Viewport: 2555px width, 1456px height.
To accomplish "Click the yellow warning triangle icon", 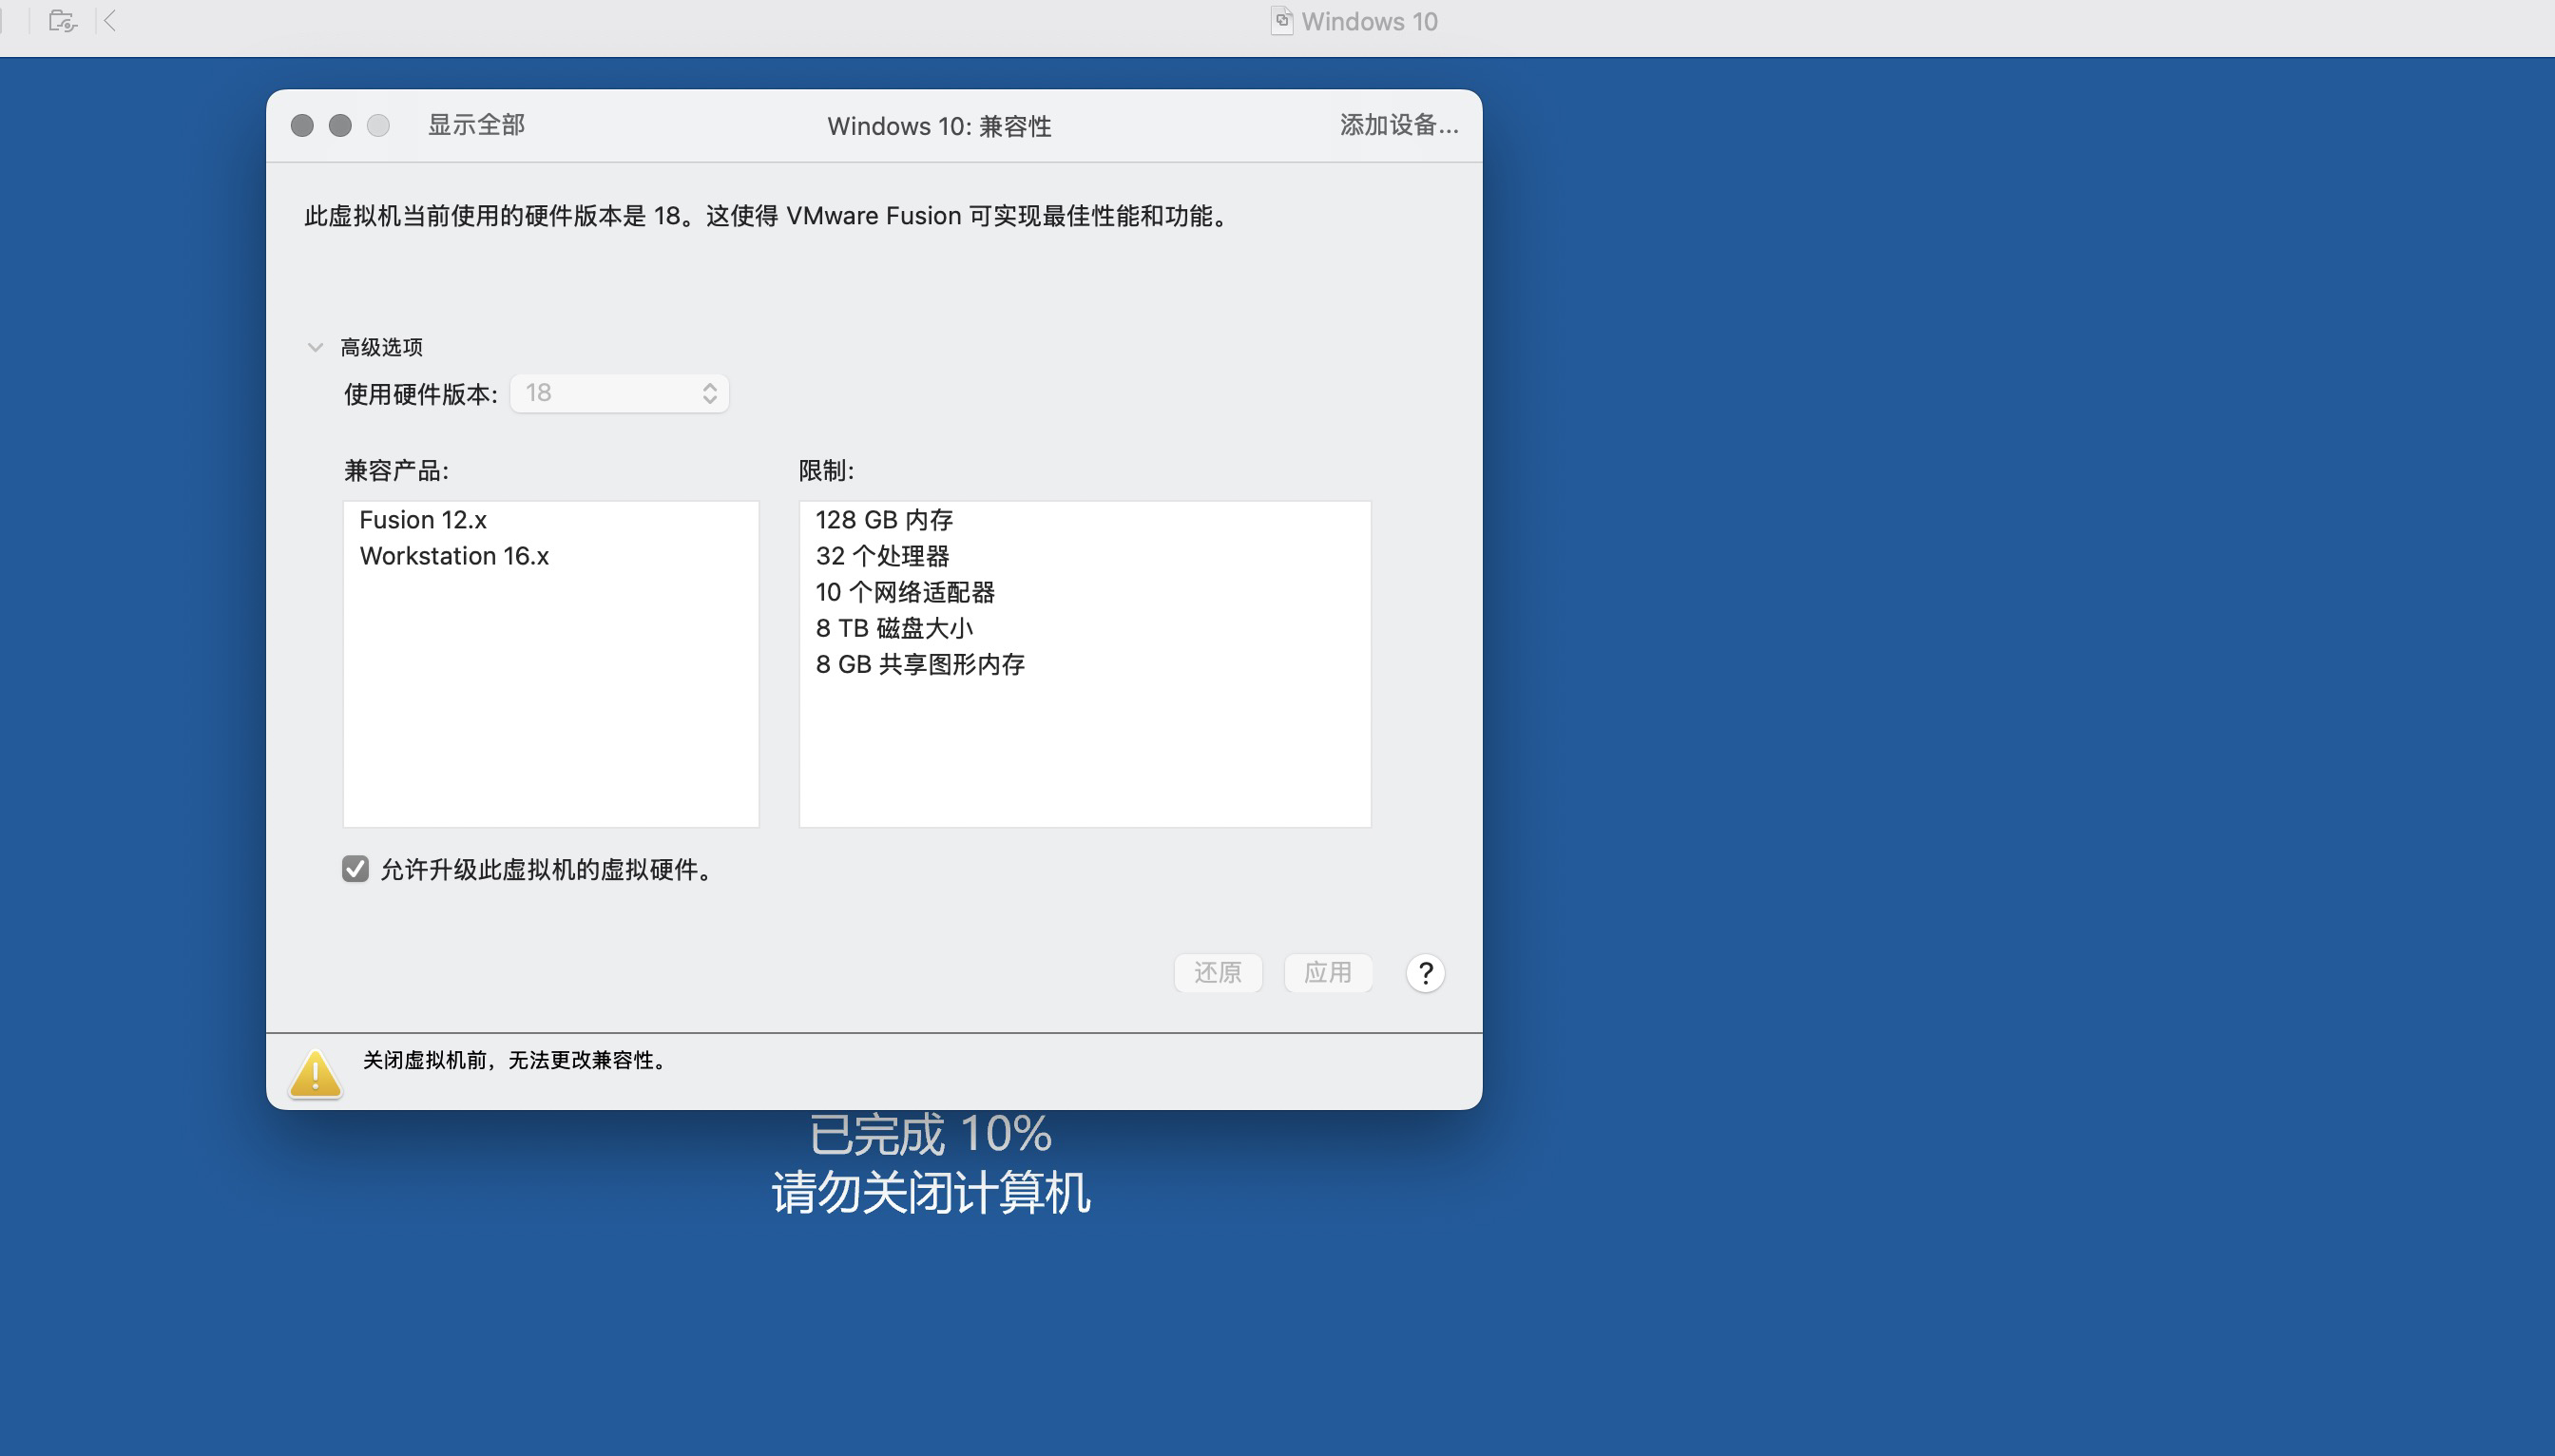I will pyautogui.click(x=316, y=1074).
